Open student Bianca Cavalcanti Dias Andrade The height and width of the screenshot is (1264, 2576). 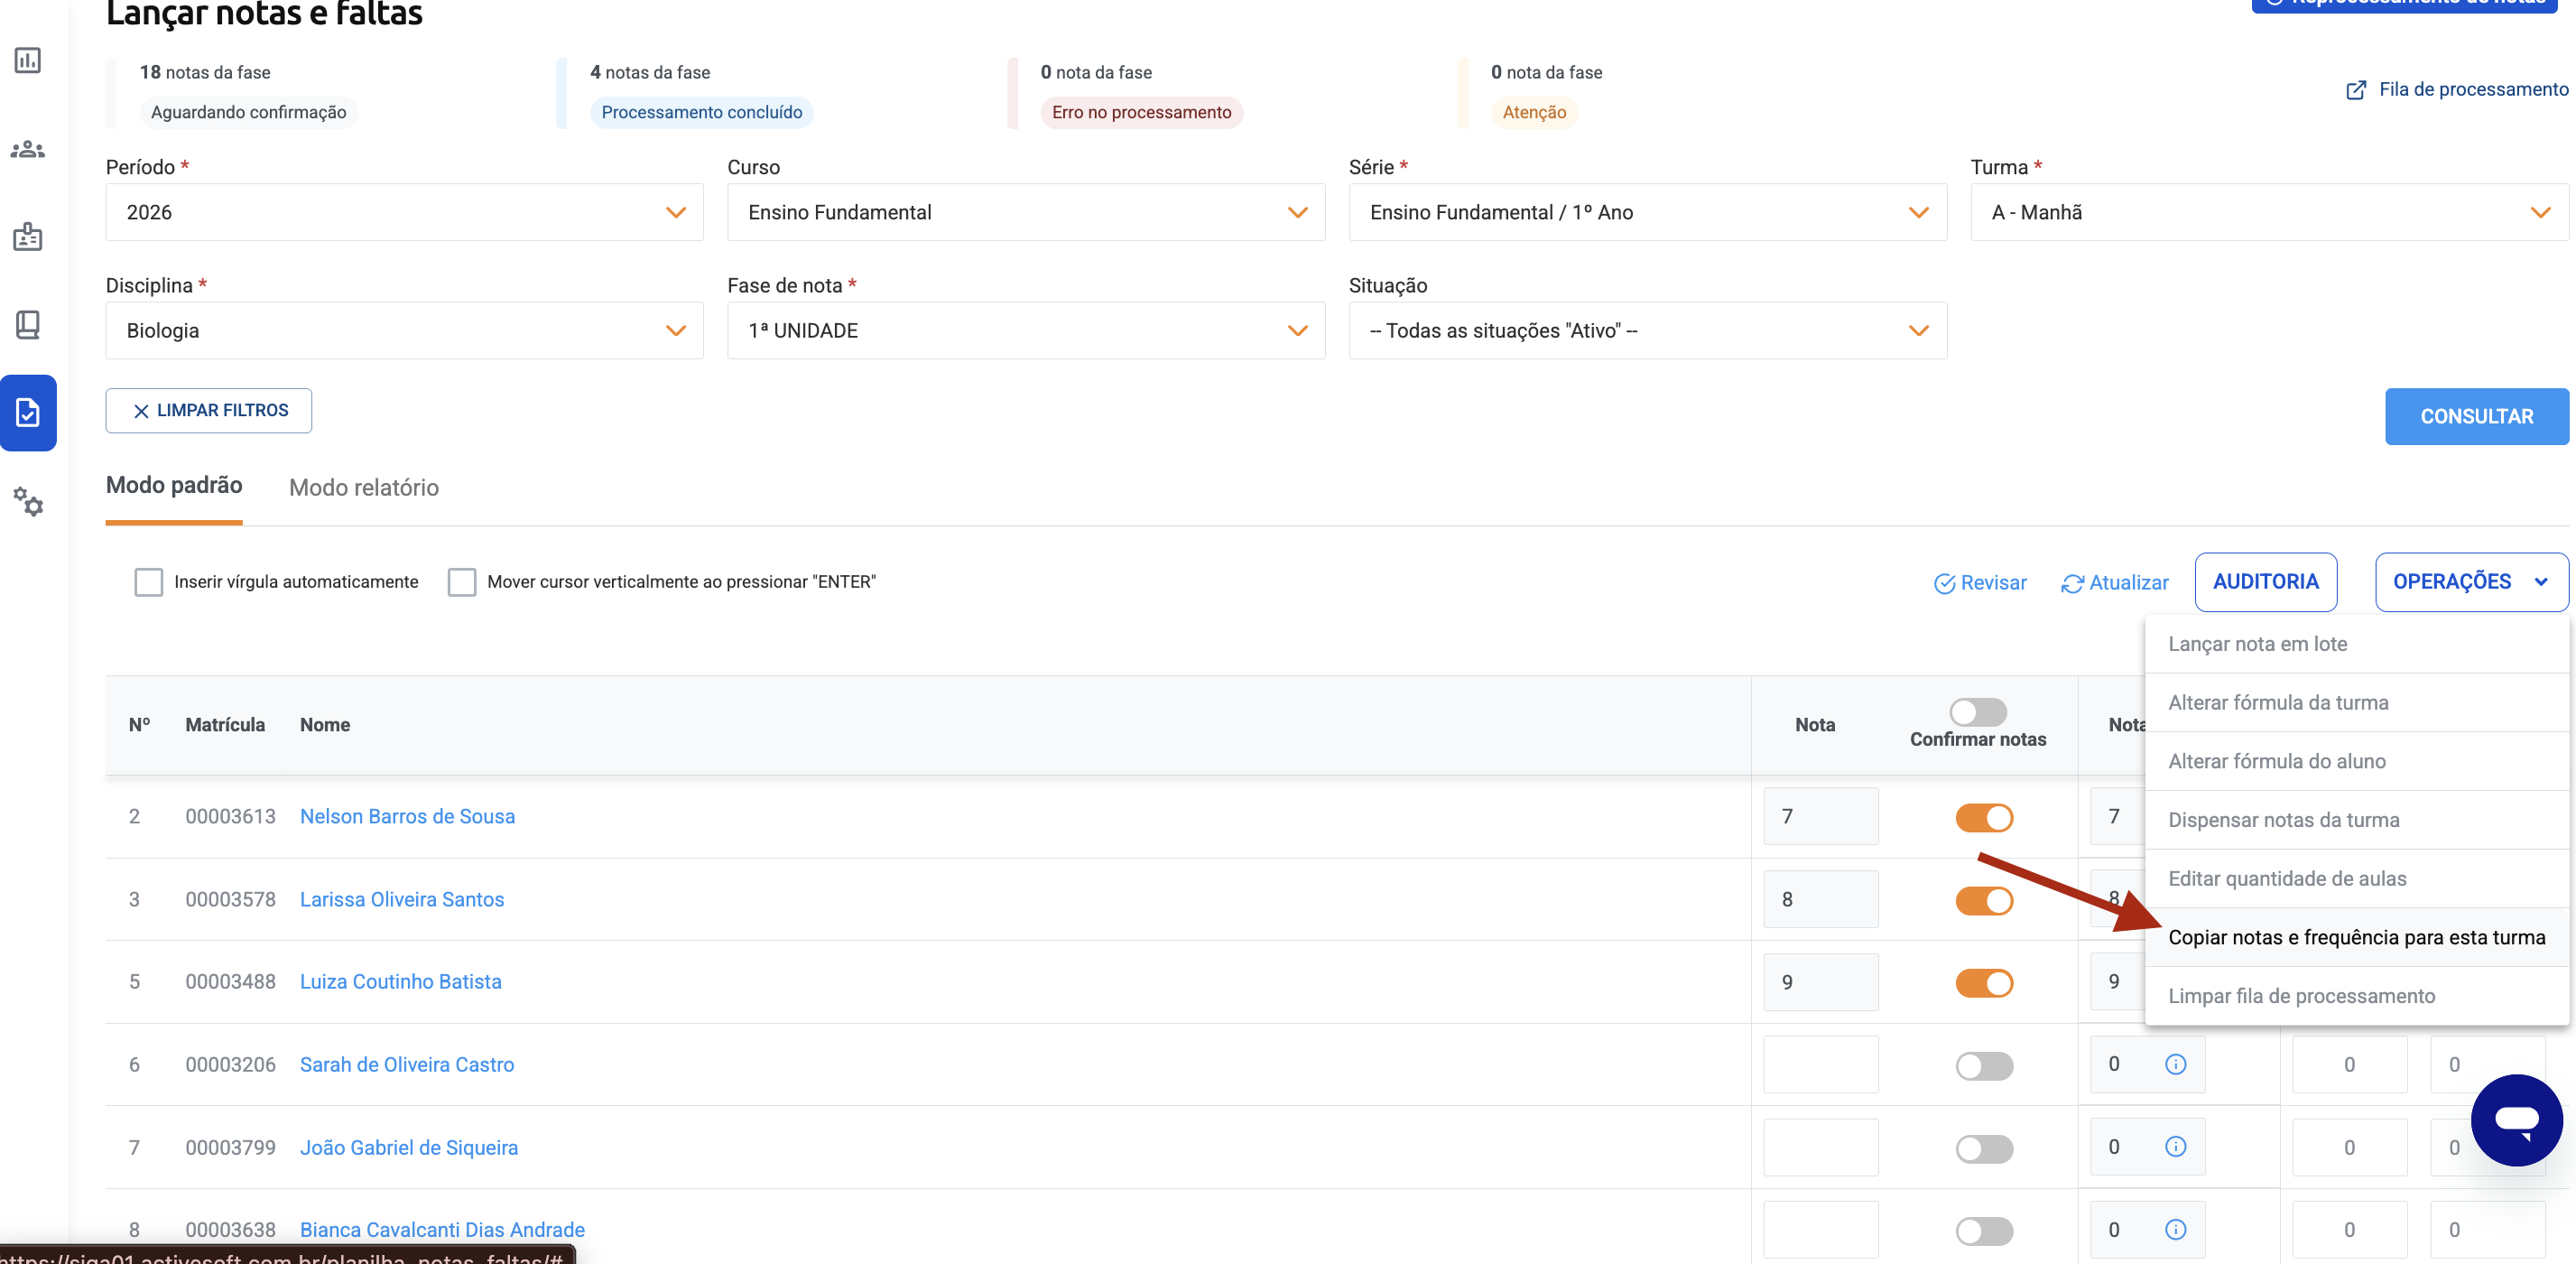[x=442, y=1230]
